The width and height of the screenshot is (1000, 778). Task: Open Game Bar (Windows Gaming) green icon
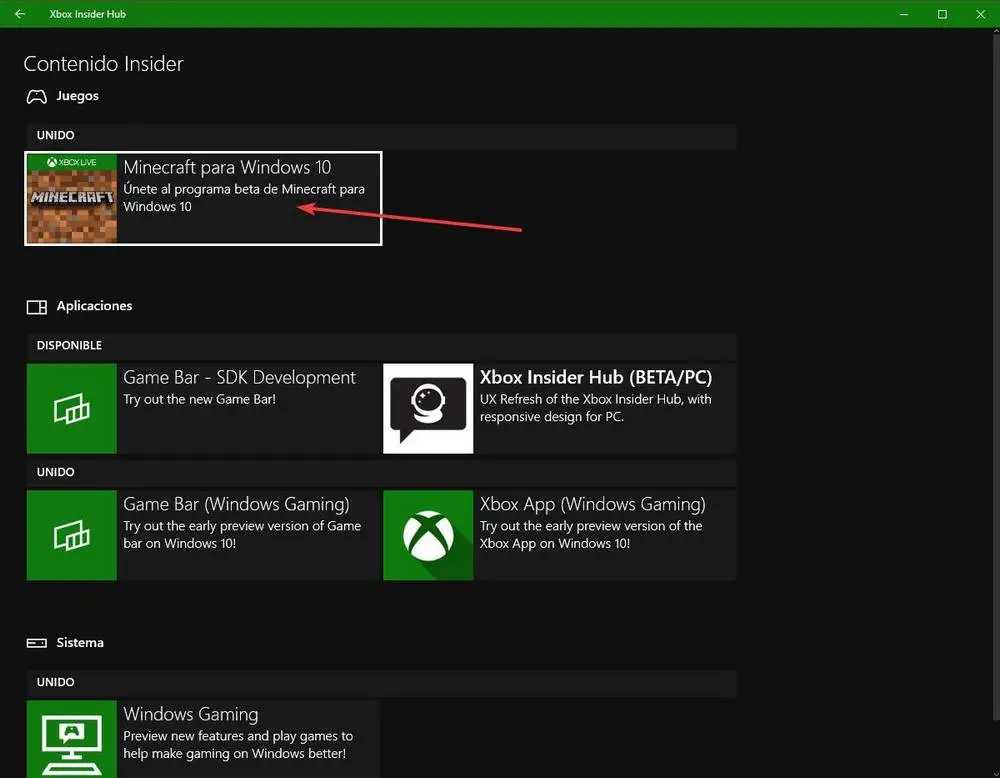point(71,535)
